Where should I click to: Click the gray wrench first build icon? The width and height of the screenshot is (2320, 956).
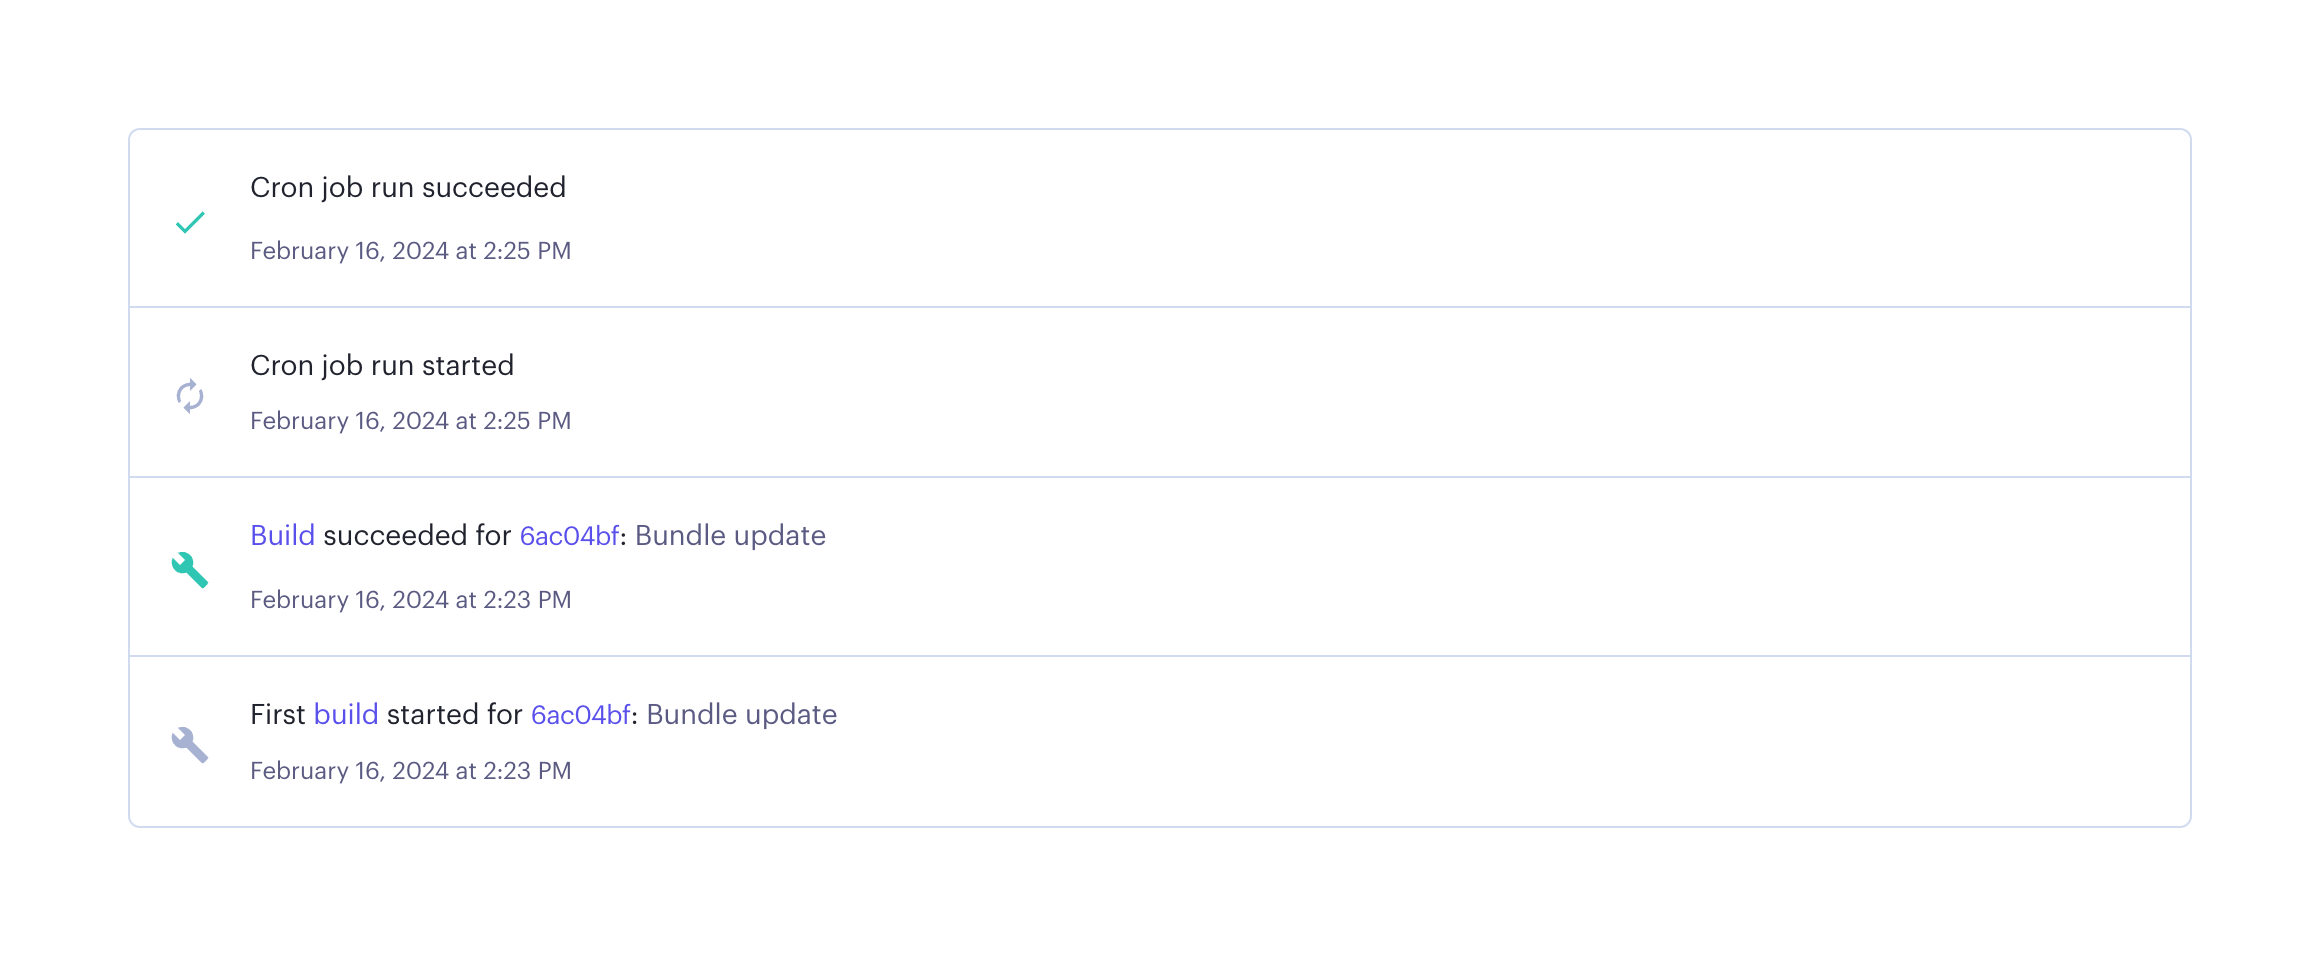click(x=190, y=745)
